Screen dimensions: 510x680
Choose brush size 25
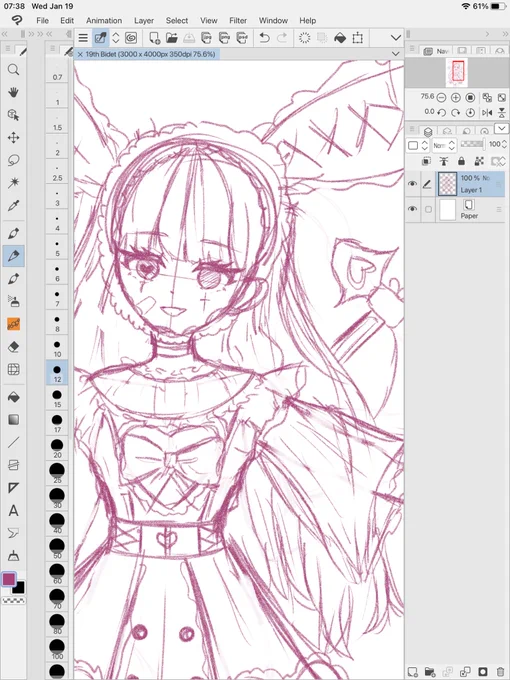(x=57, y=473)
